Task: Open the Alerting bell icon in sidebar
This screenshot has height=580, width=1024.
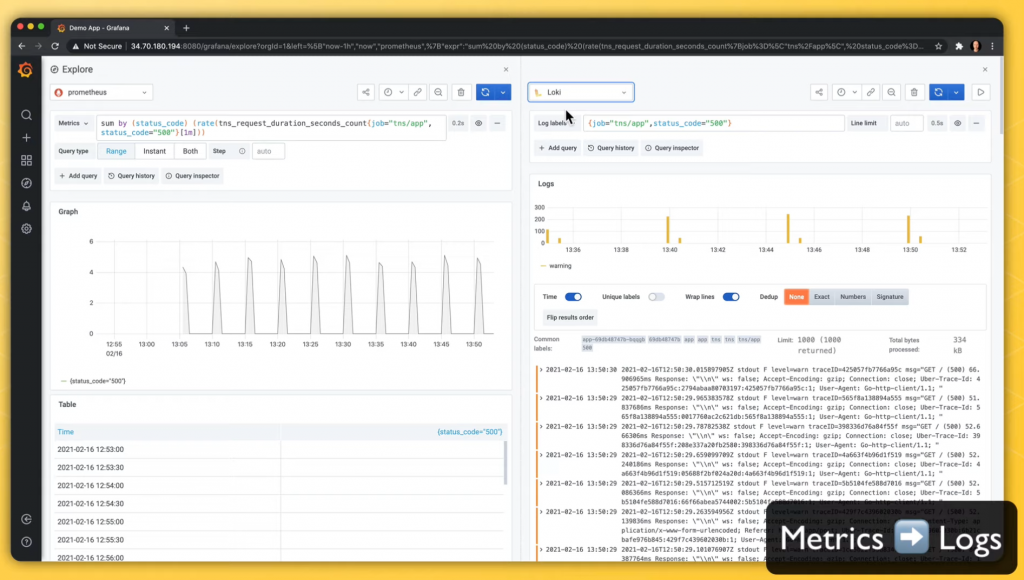Action: pyautogui.click(x=26, y=206)
